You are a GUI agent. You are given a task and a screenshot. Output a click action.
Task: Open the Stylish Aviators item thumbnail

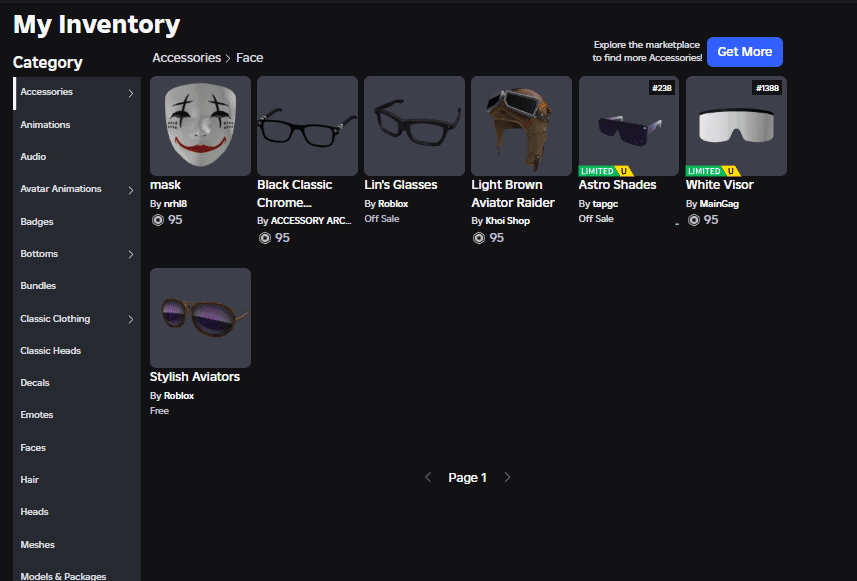[200, 317]
